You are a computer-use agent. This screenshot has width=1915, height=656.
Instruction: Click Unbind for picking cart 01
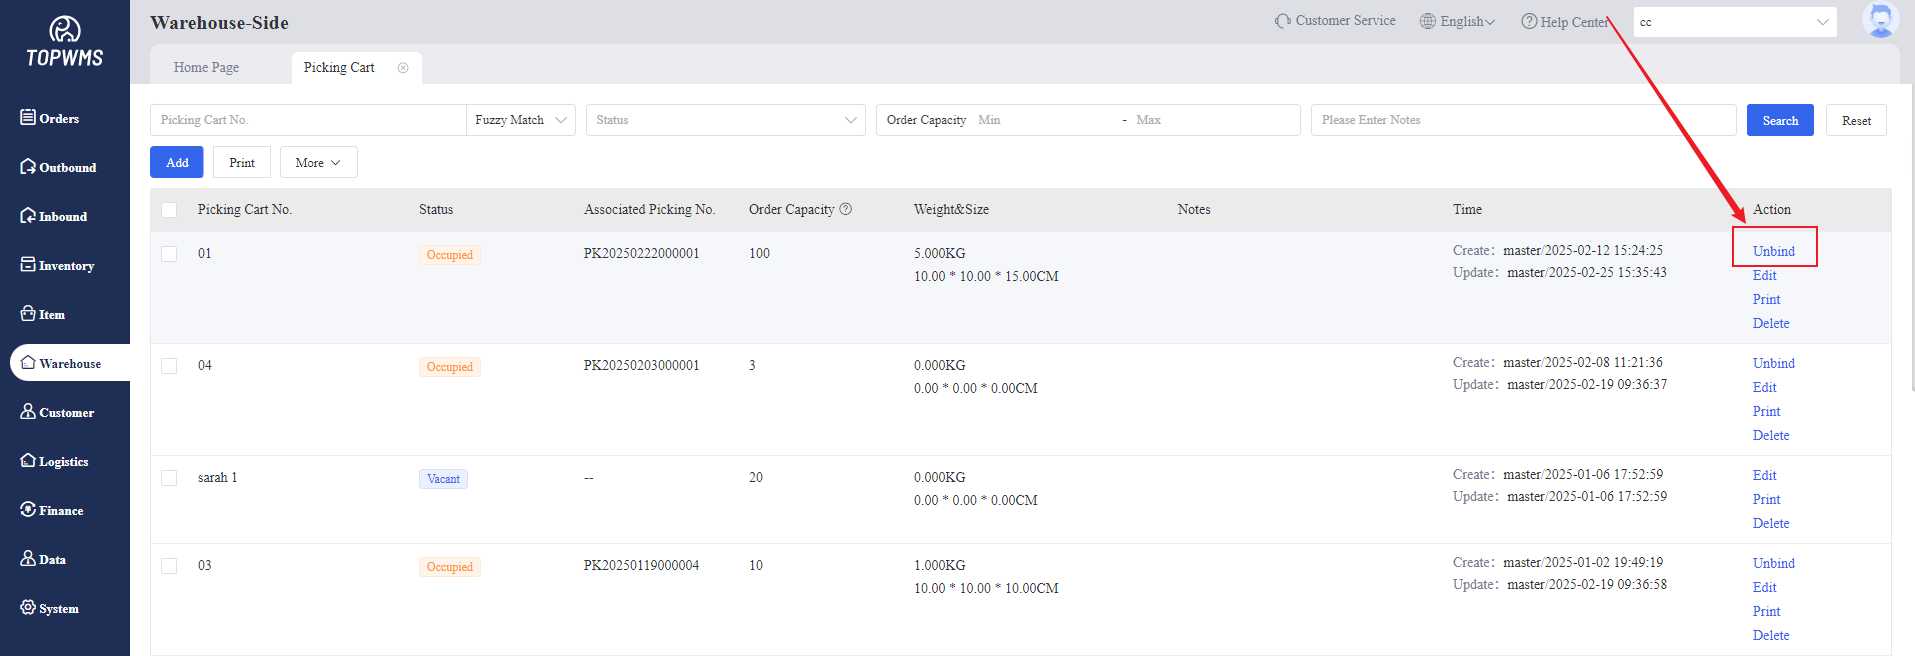1773,251
